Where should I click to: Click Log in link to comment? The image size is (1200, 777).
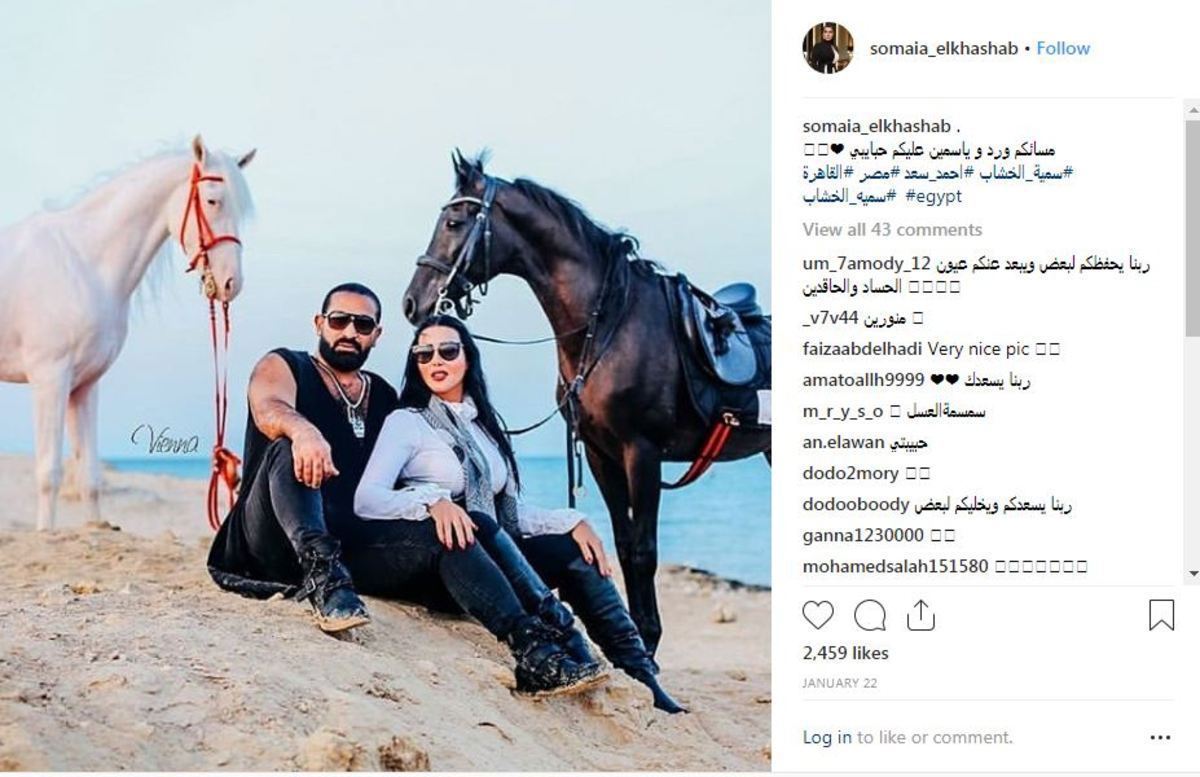point(827,737)
